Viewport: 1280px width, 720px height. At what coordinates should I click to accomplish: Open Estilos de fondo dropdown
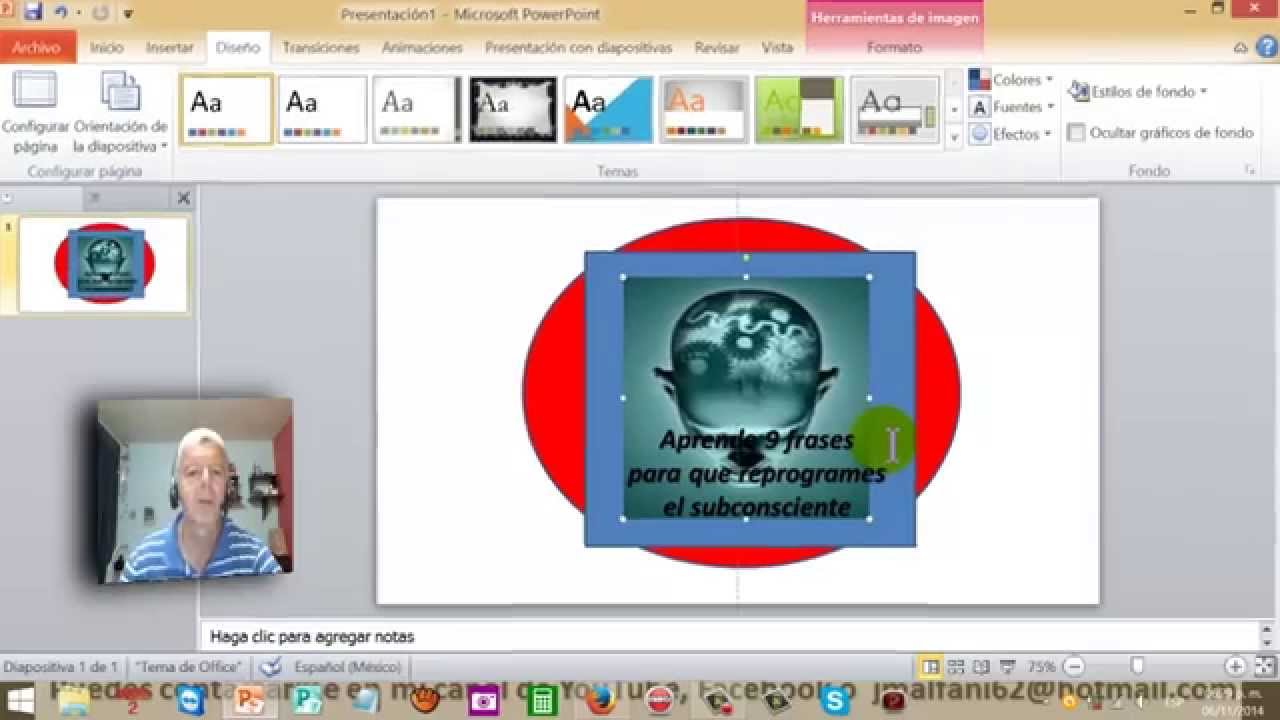pos(1138,91)
